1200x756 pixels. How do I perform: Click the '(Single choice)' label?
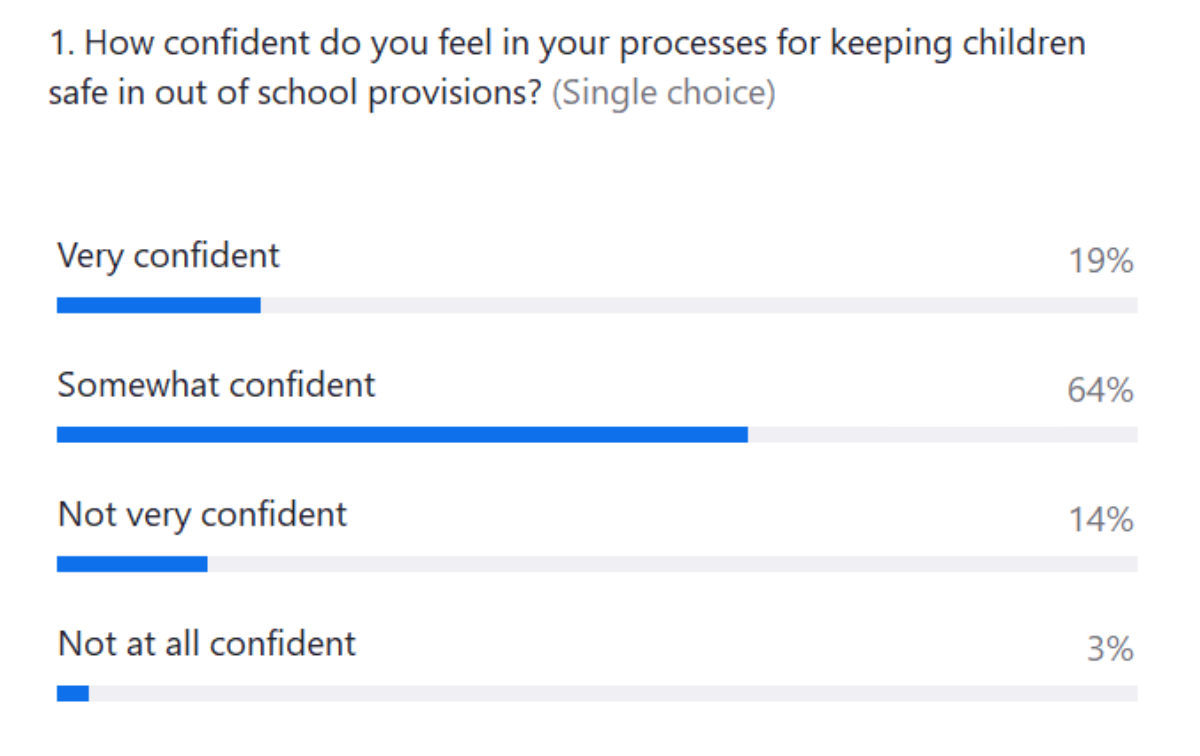point(663,94)
